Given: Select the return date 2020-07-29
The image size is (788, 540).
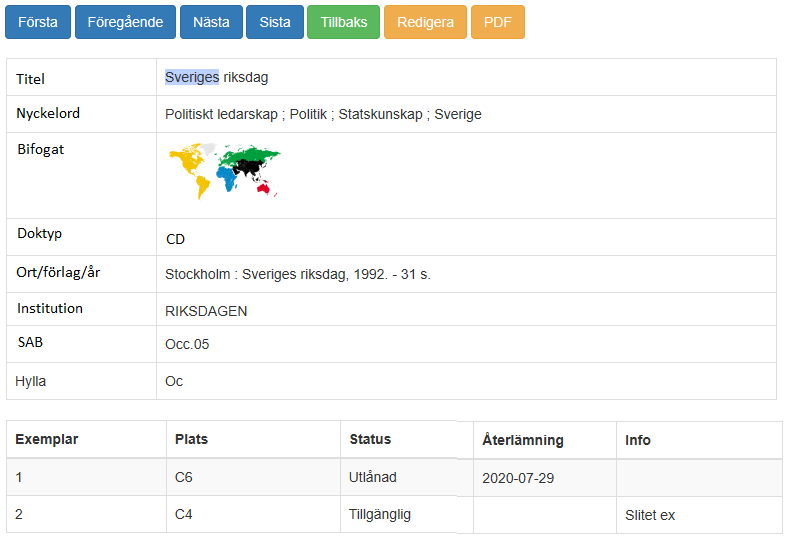Looking at the screenshot, I should pos(518,478).
